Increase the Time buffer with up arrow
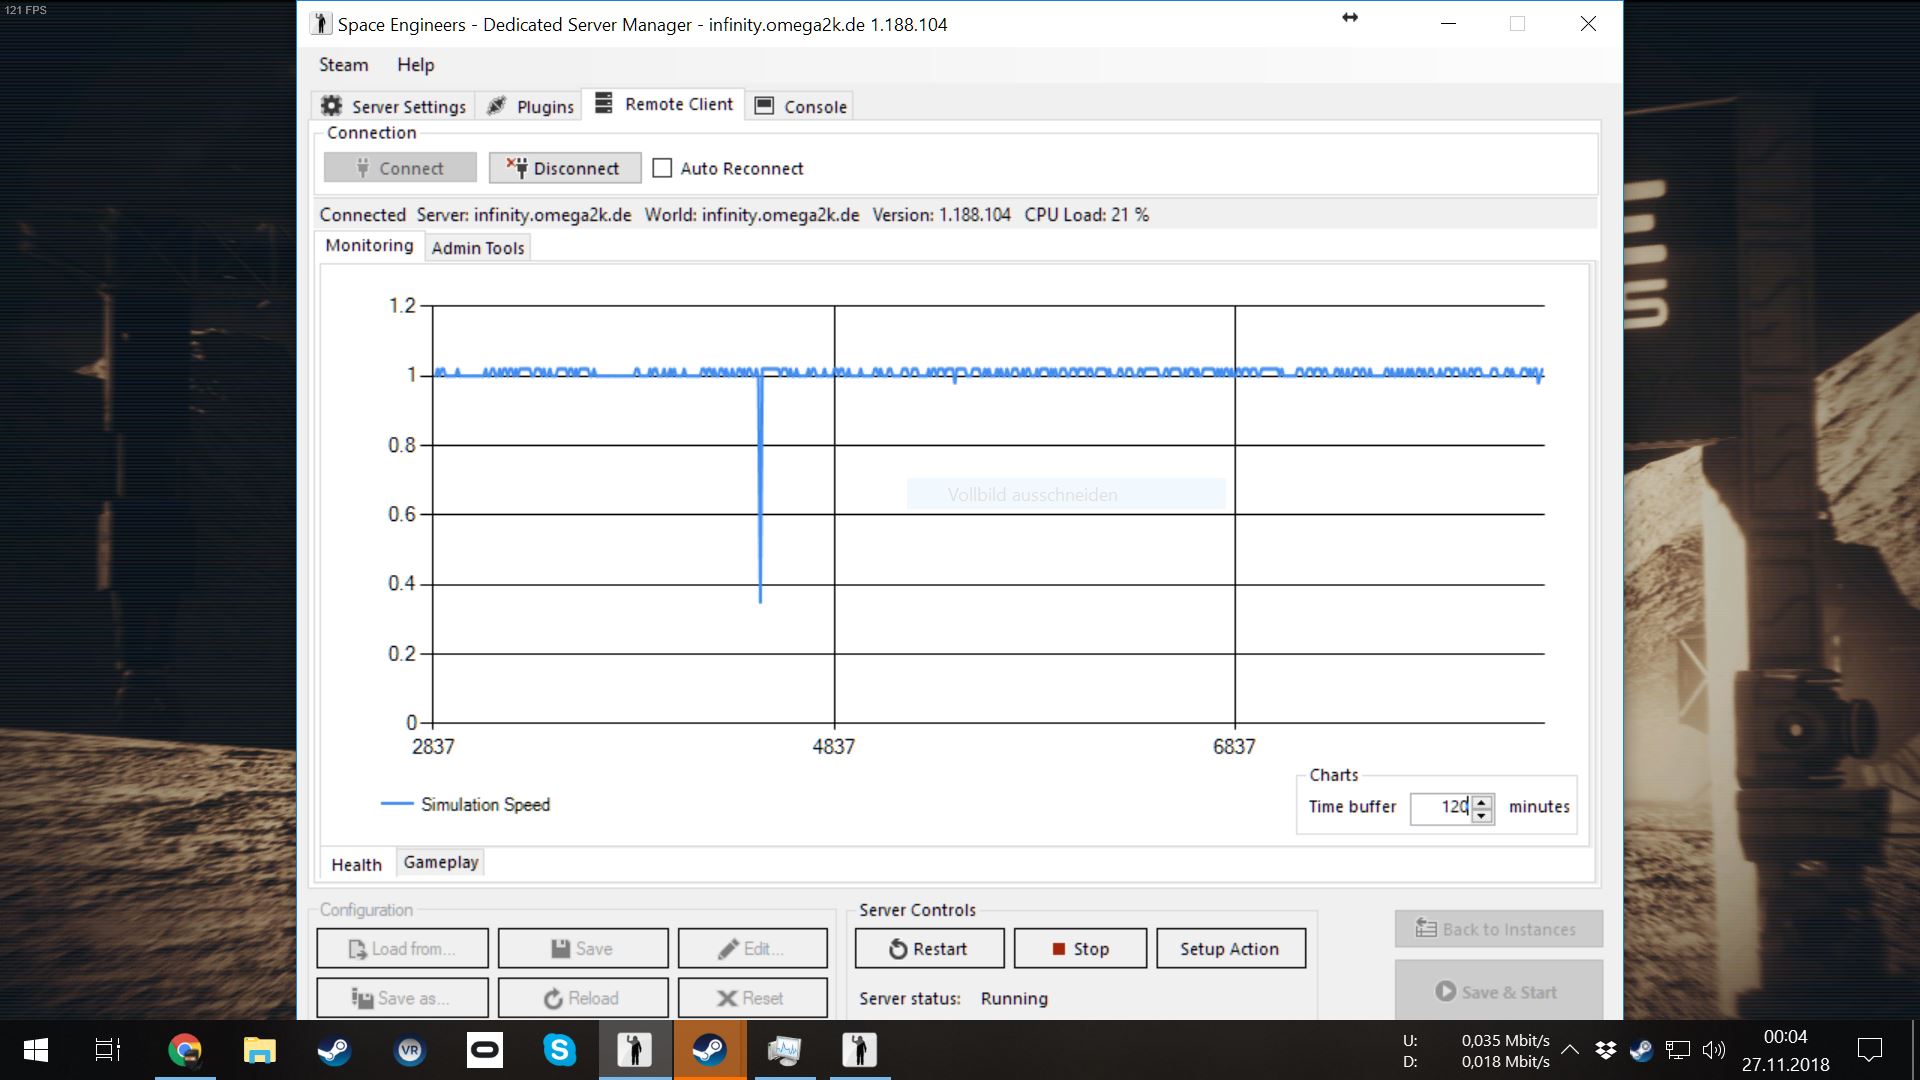Image resolution: width=1920 pixels, height=1080 pixels. coord(1482,801)
